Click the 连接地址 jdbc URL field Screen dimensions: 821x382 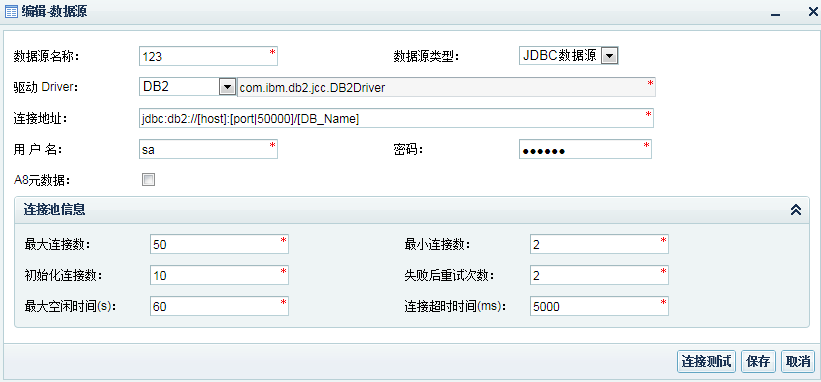tap(396, 118)
